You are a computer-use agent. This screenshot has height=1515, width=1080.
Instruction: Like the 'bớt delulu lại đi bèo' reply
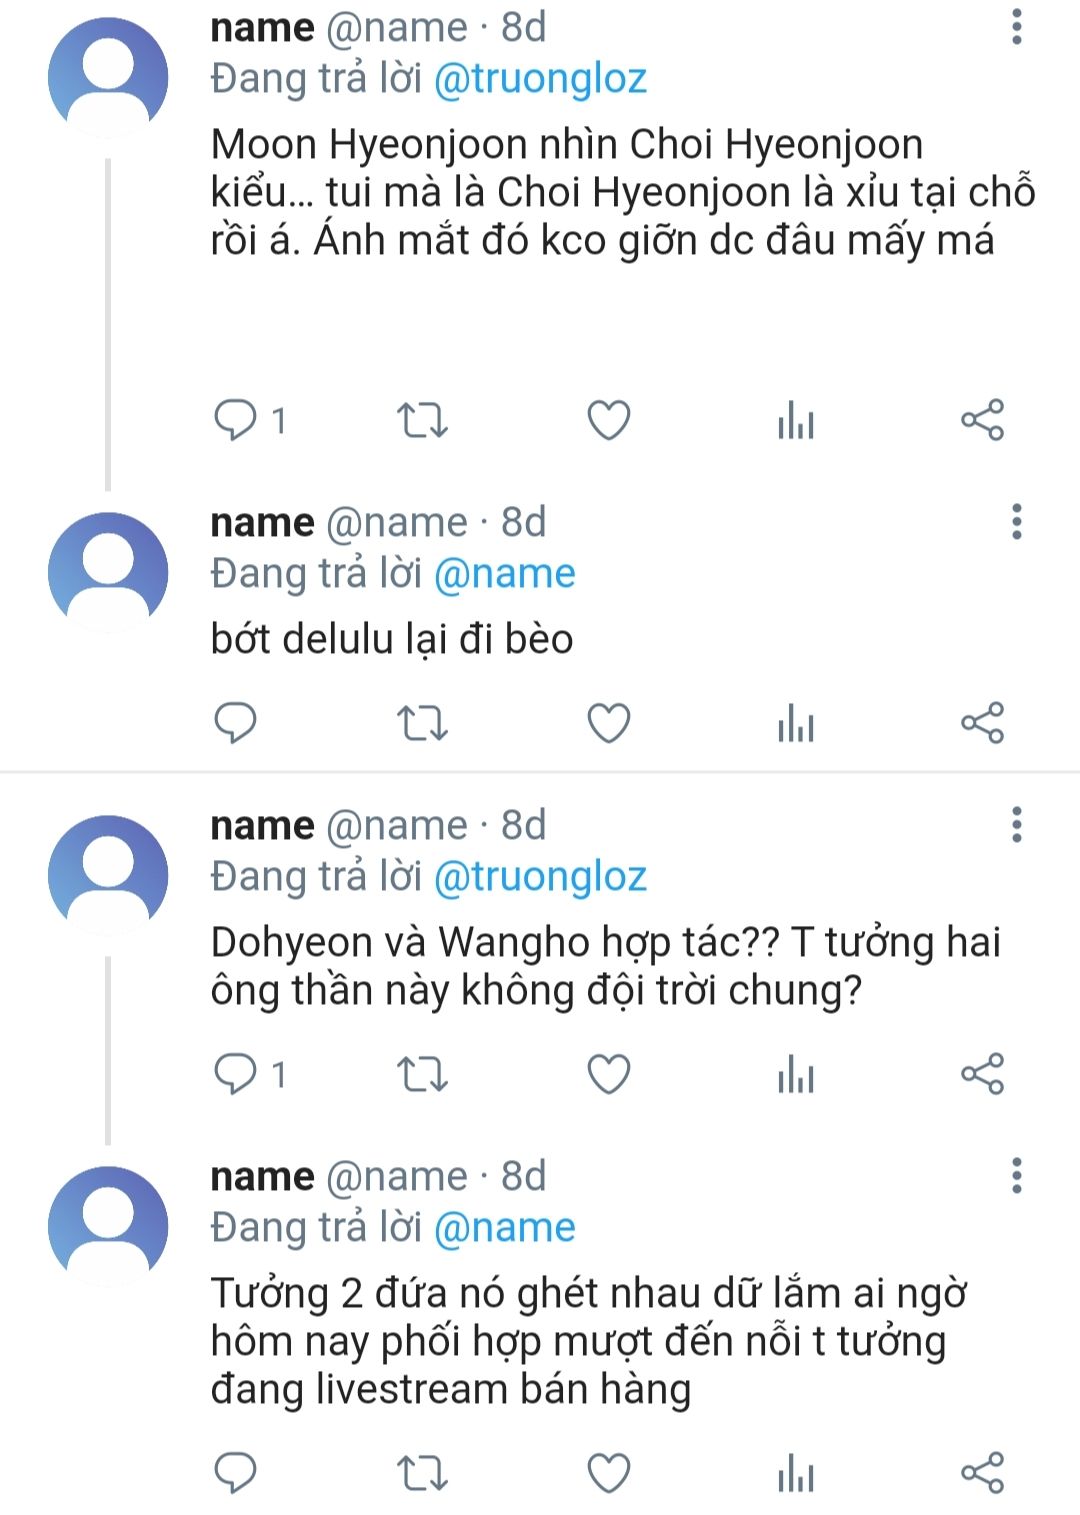pos(608,723)
